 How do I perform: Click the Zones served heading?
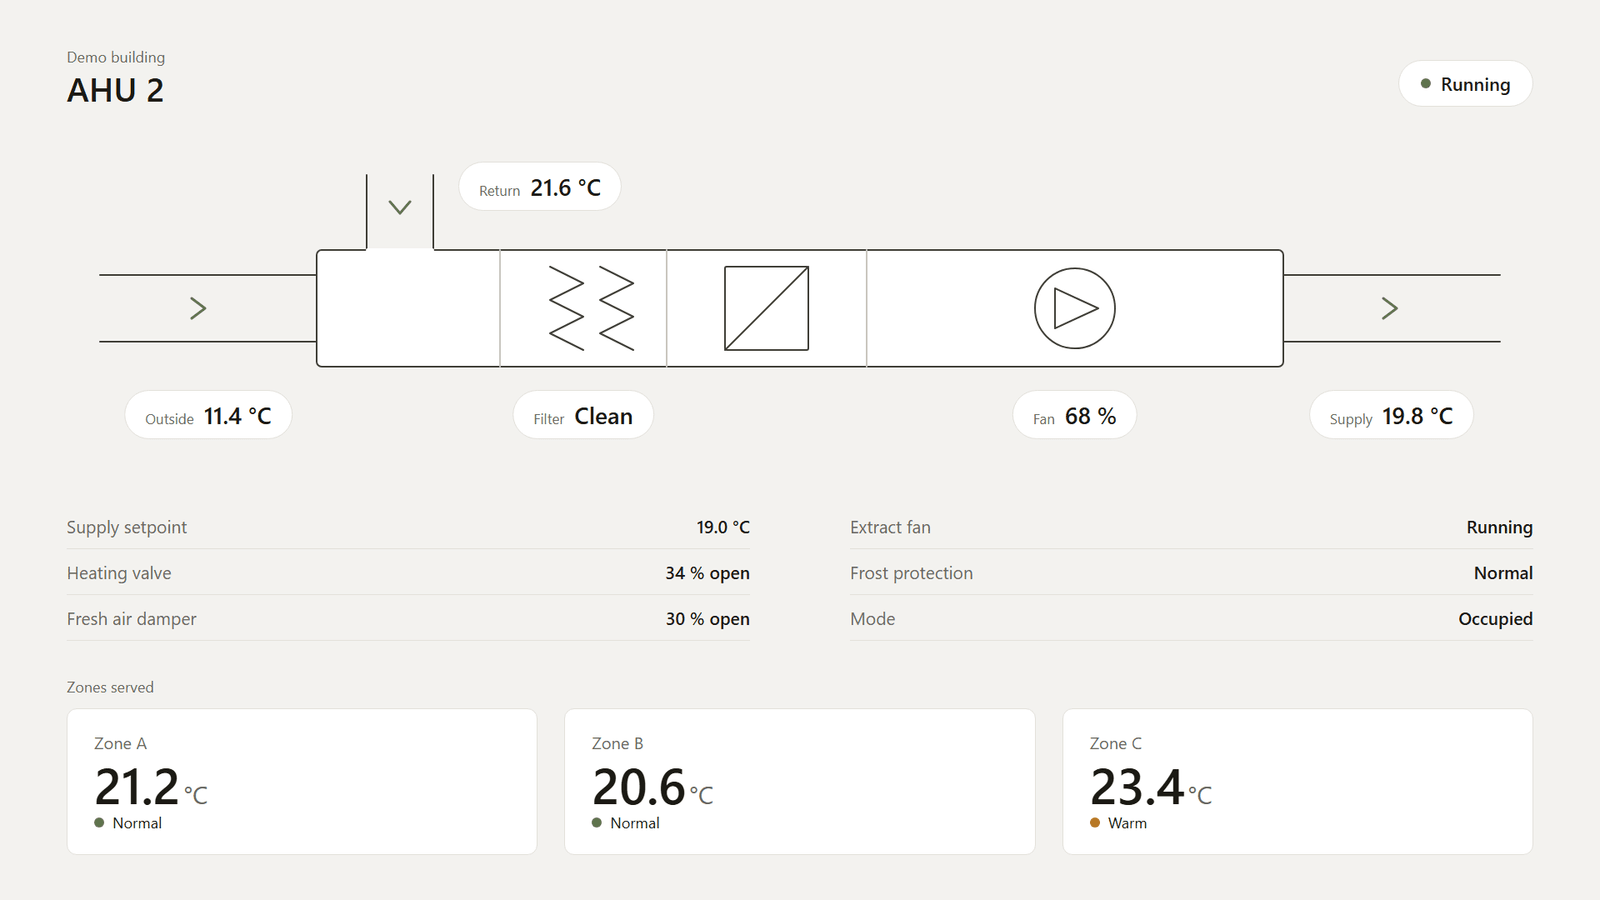coord(110,687)
